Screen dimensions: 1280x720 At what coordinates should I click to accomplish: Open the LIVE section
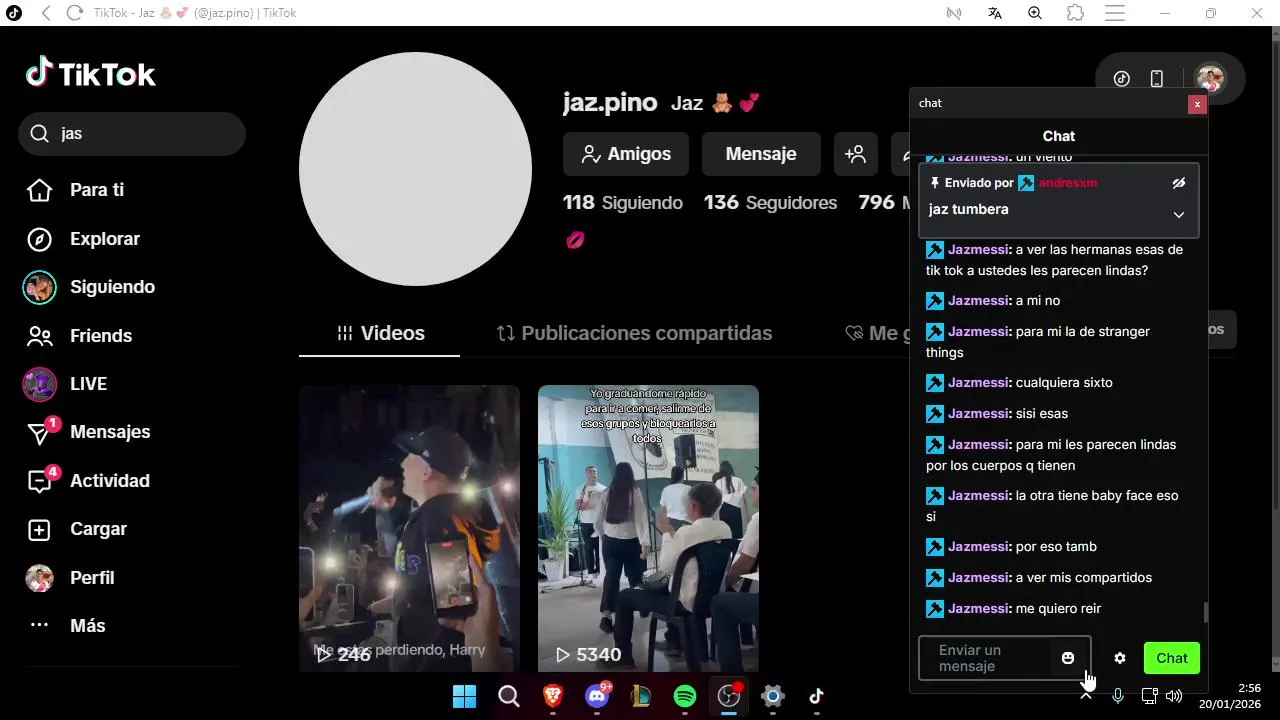coord(66,384)
